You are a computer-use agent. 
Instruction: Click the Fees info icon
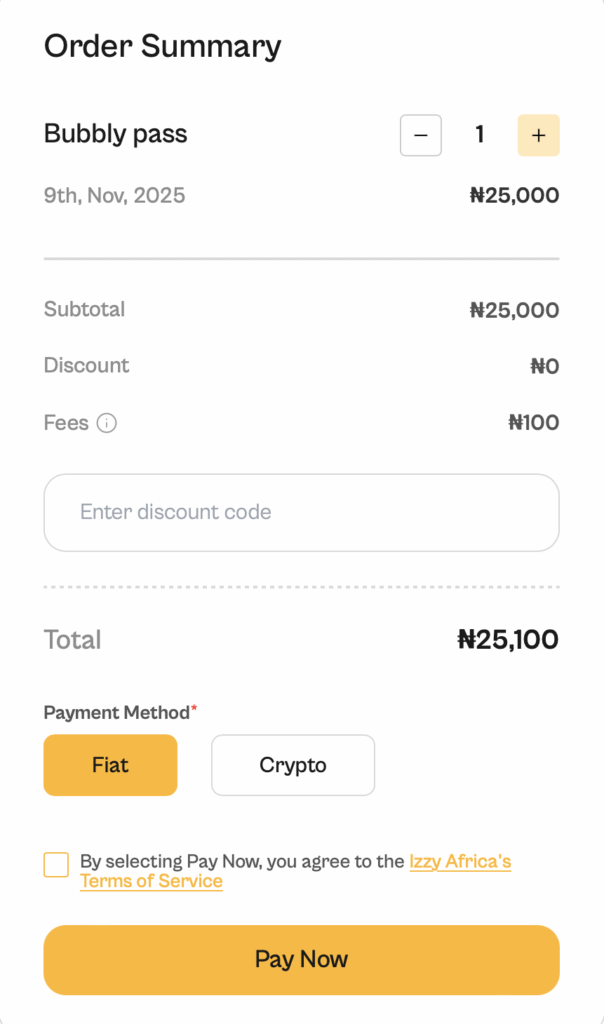click(107, 423)
